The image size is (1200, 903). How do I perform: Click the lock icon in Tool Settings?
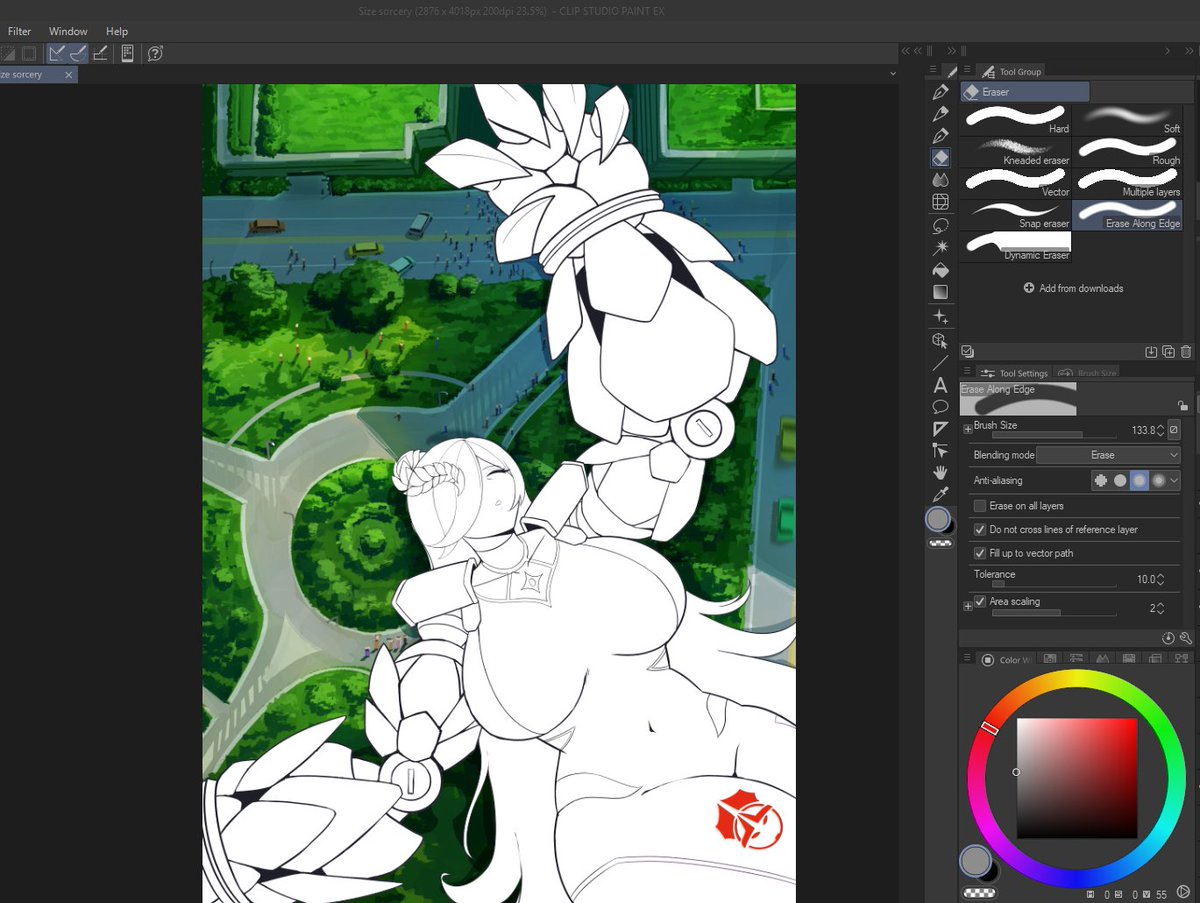click(x=1183, y=405)
